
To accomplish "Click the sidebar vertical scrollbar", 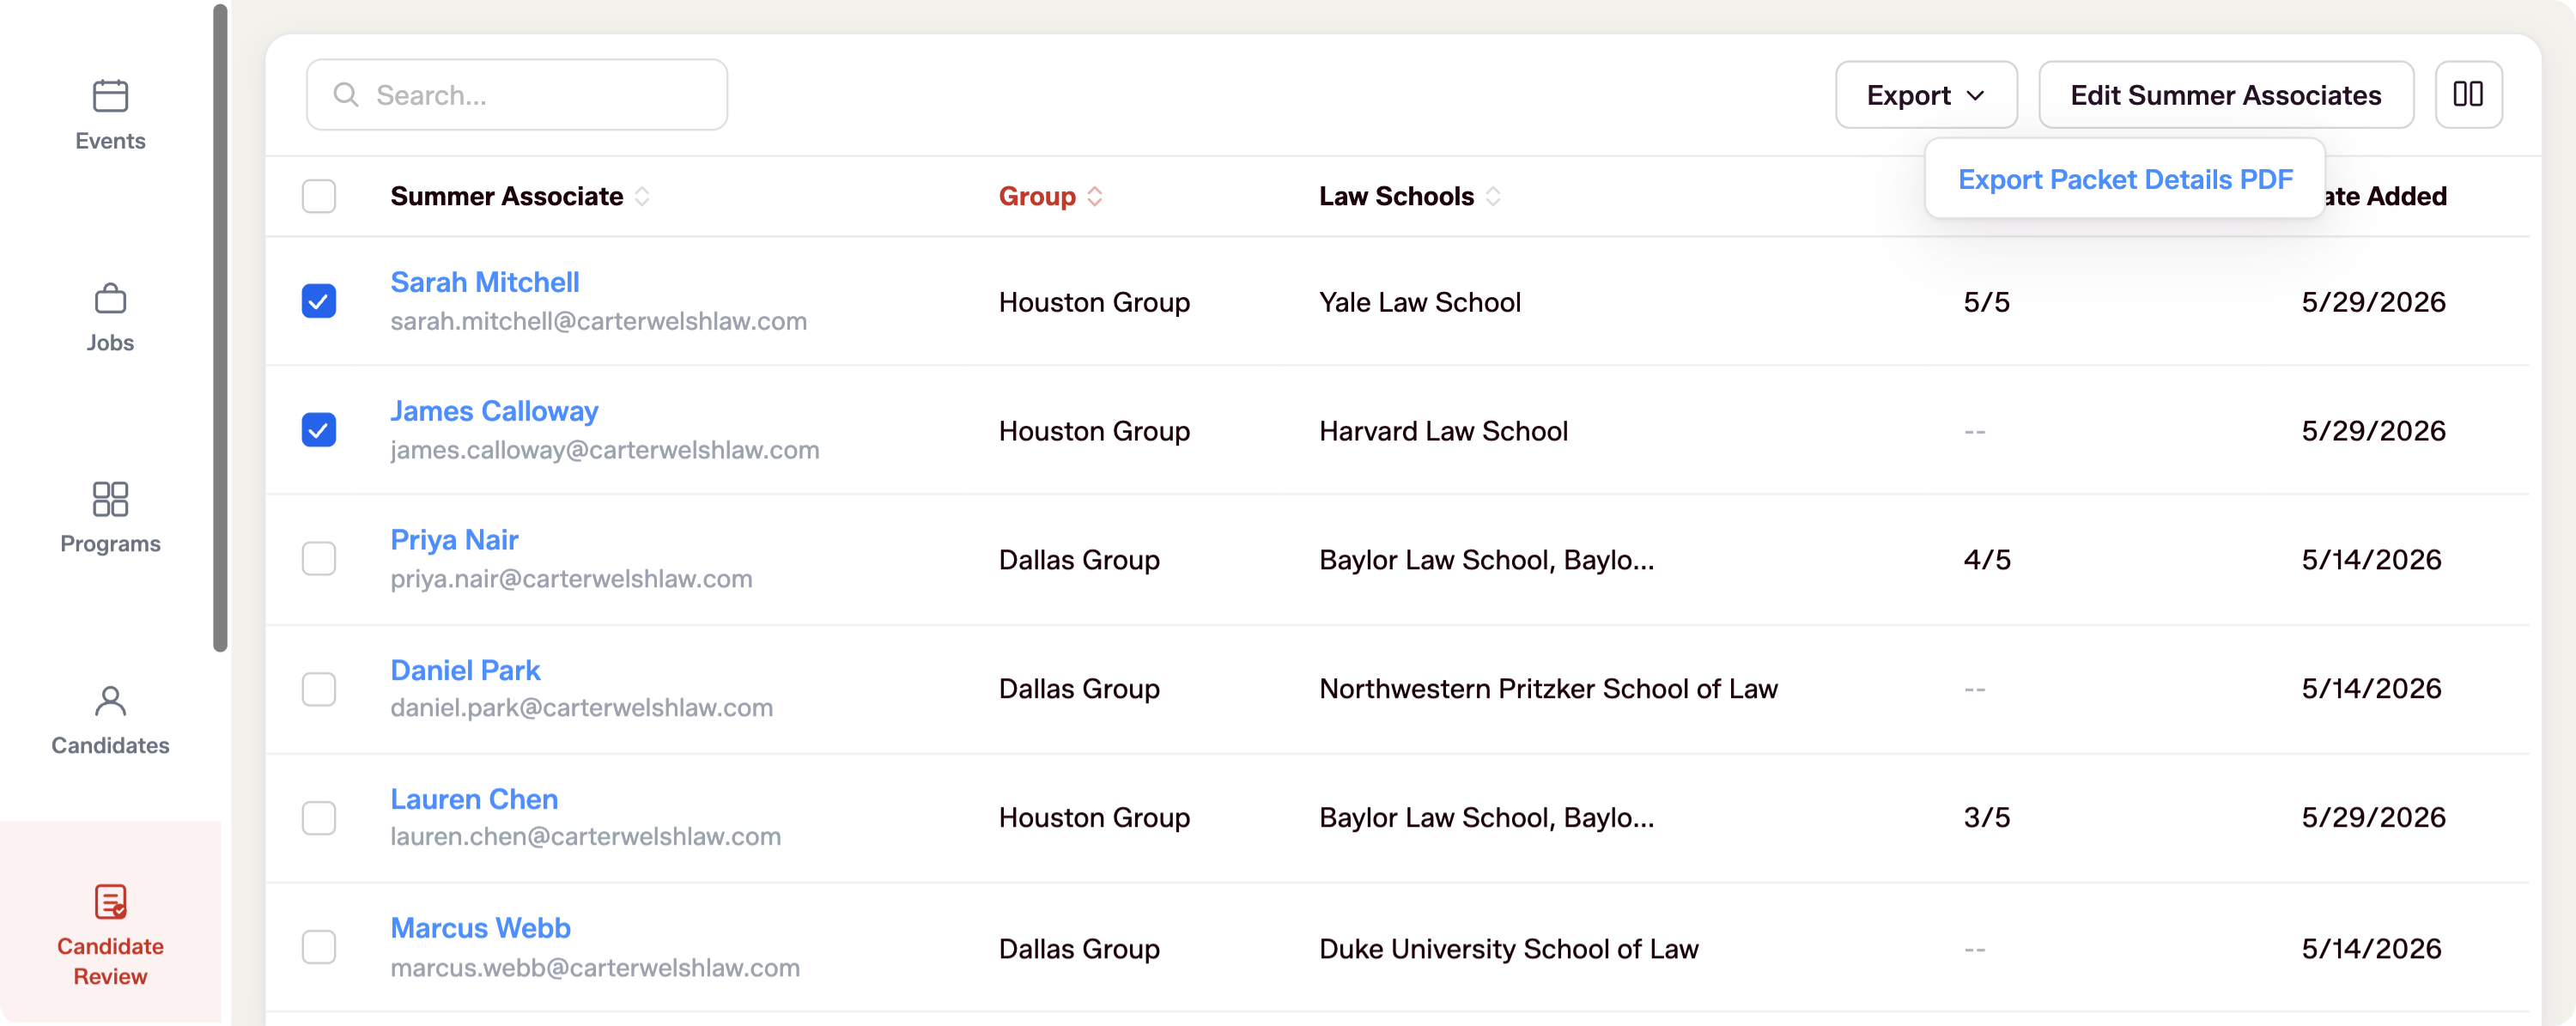I will click(220, 327).
